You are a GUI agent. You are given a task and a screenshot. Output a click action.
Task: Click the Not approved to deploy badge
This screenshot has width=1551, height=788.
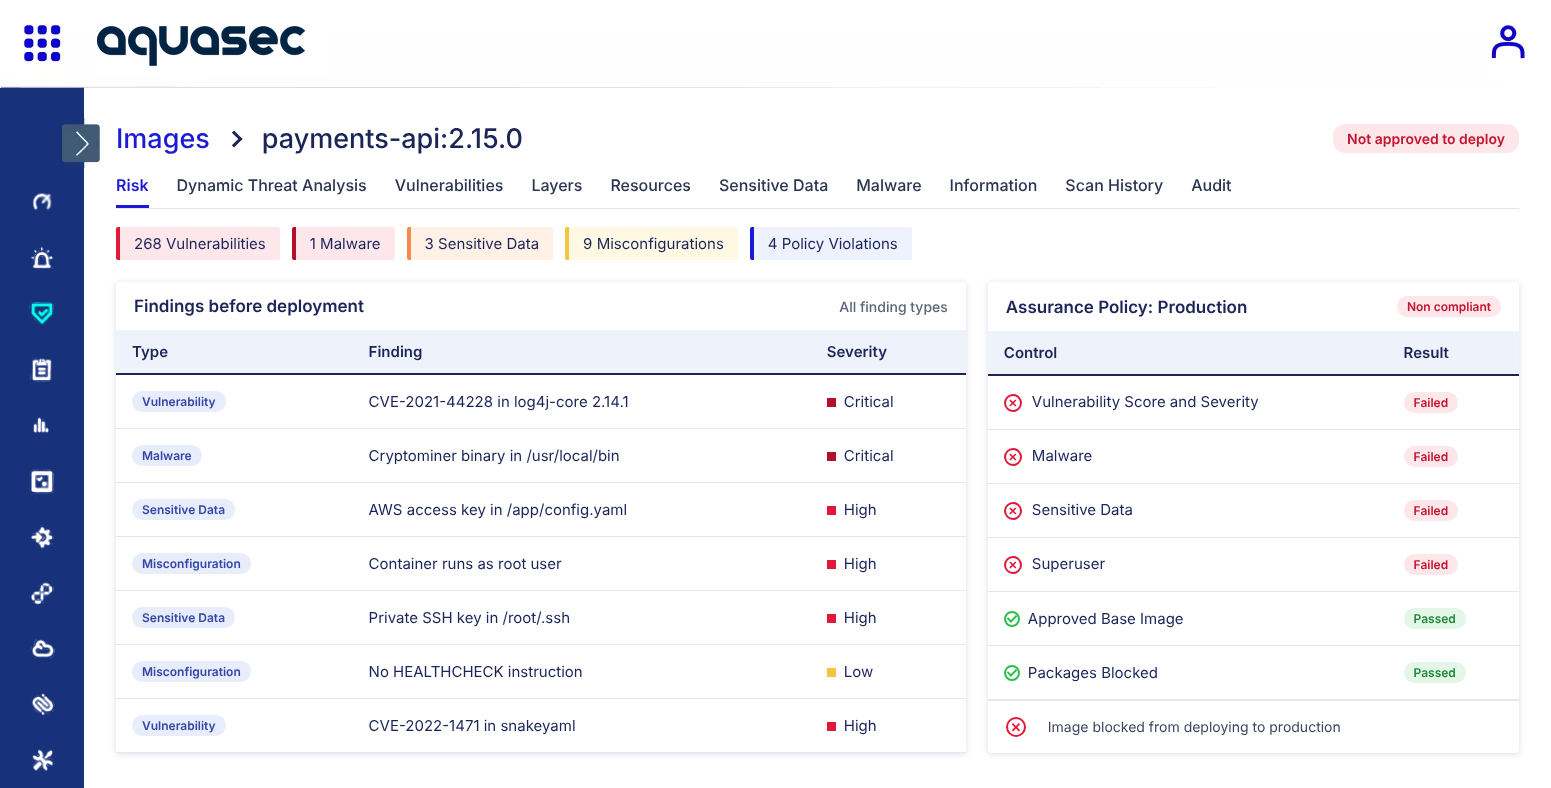point(1426,139)
